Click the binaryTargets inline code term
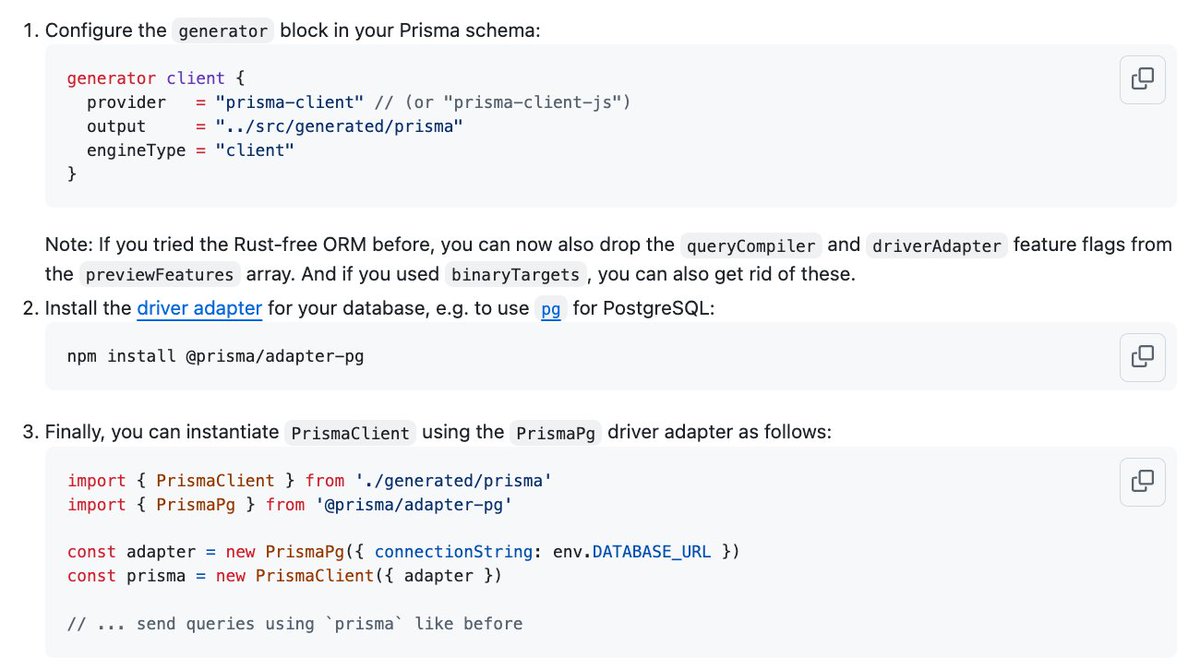 pyautogui.click(x=515, y=274)
